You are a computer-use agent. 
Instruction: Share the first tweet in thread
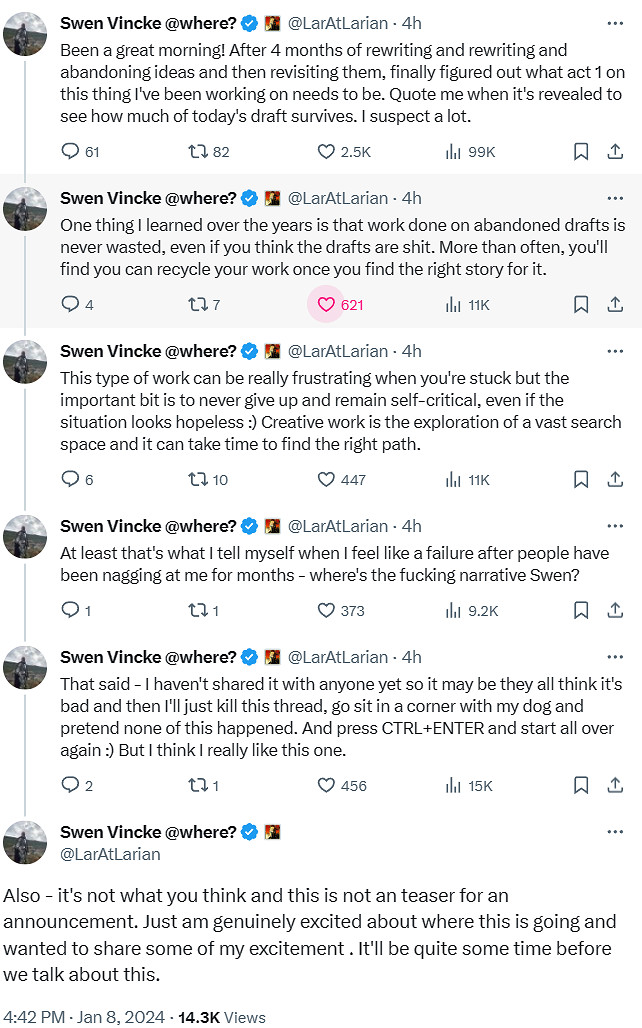coord(616,152)
